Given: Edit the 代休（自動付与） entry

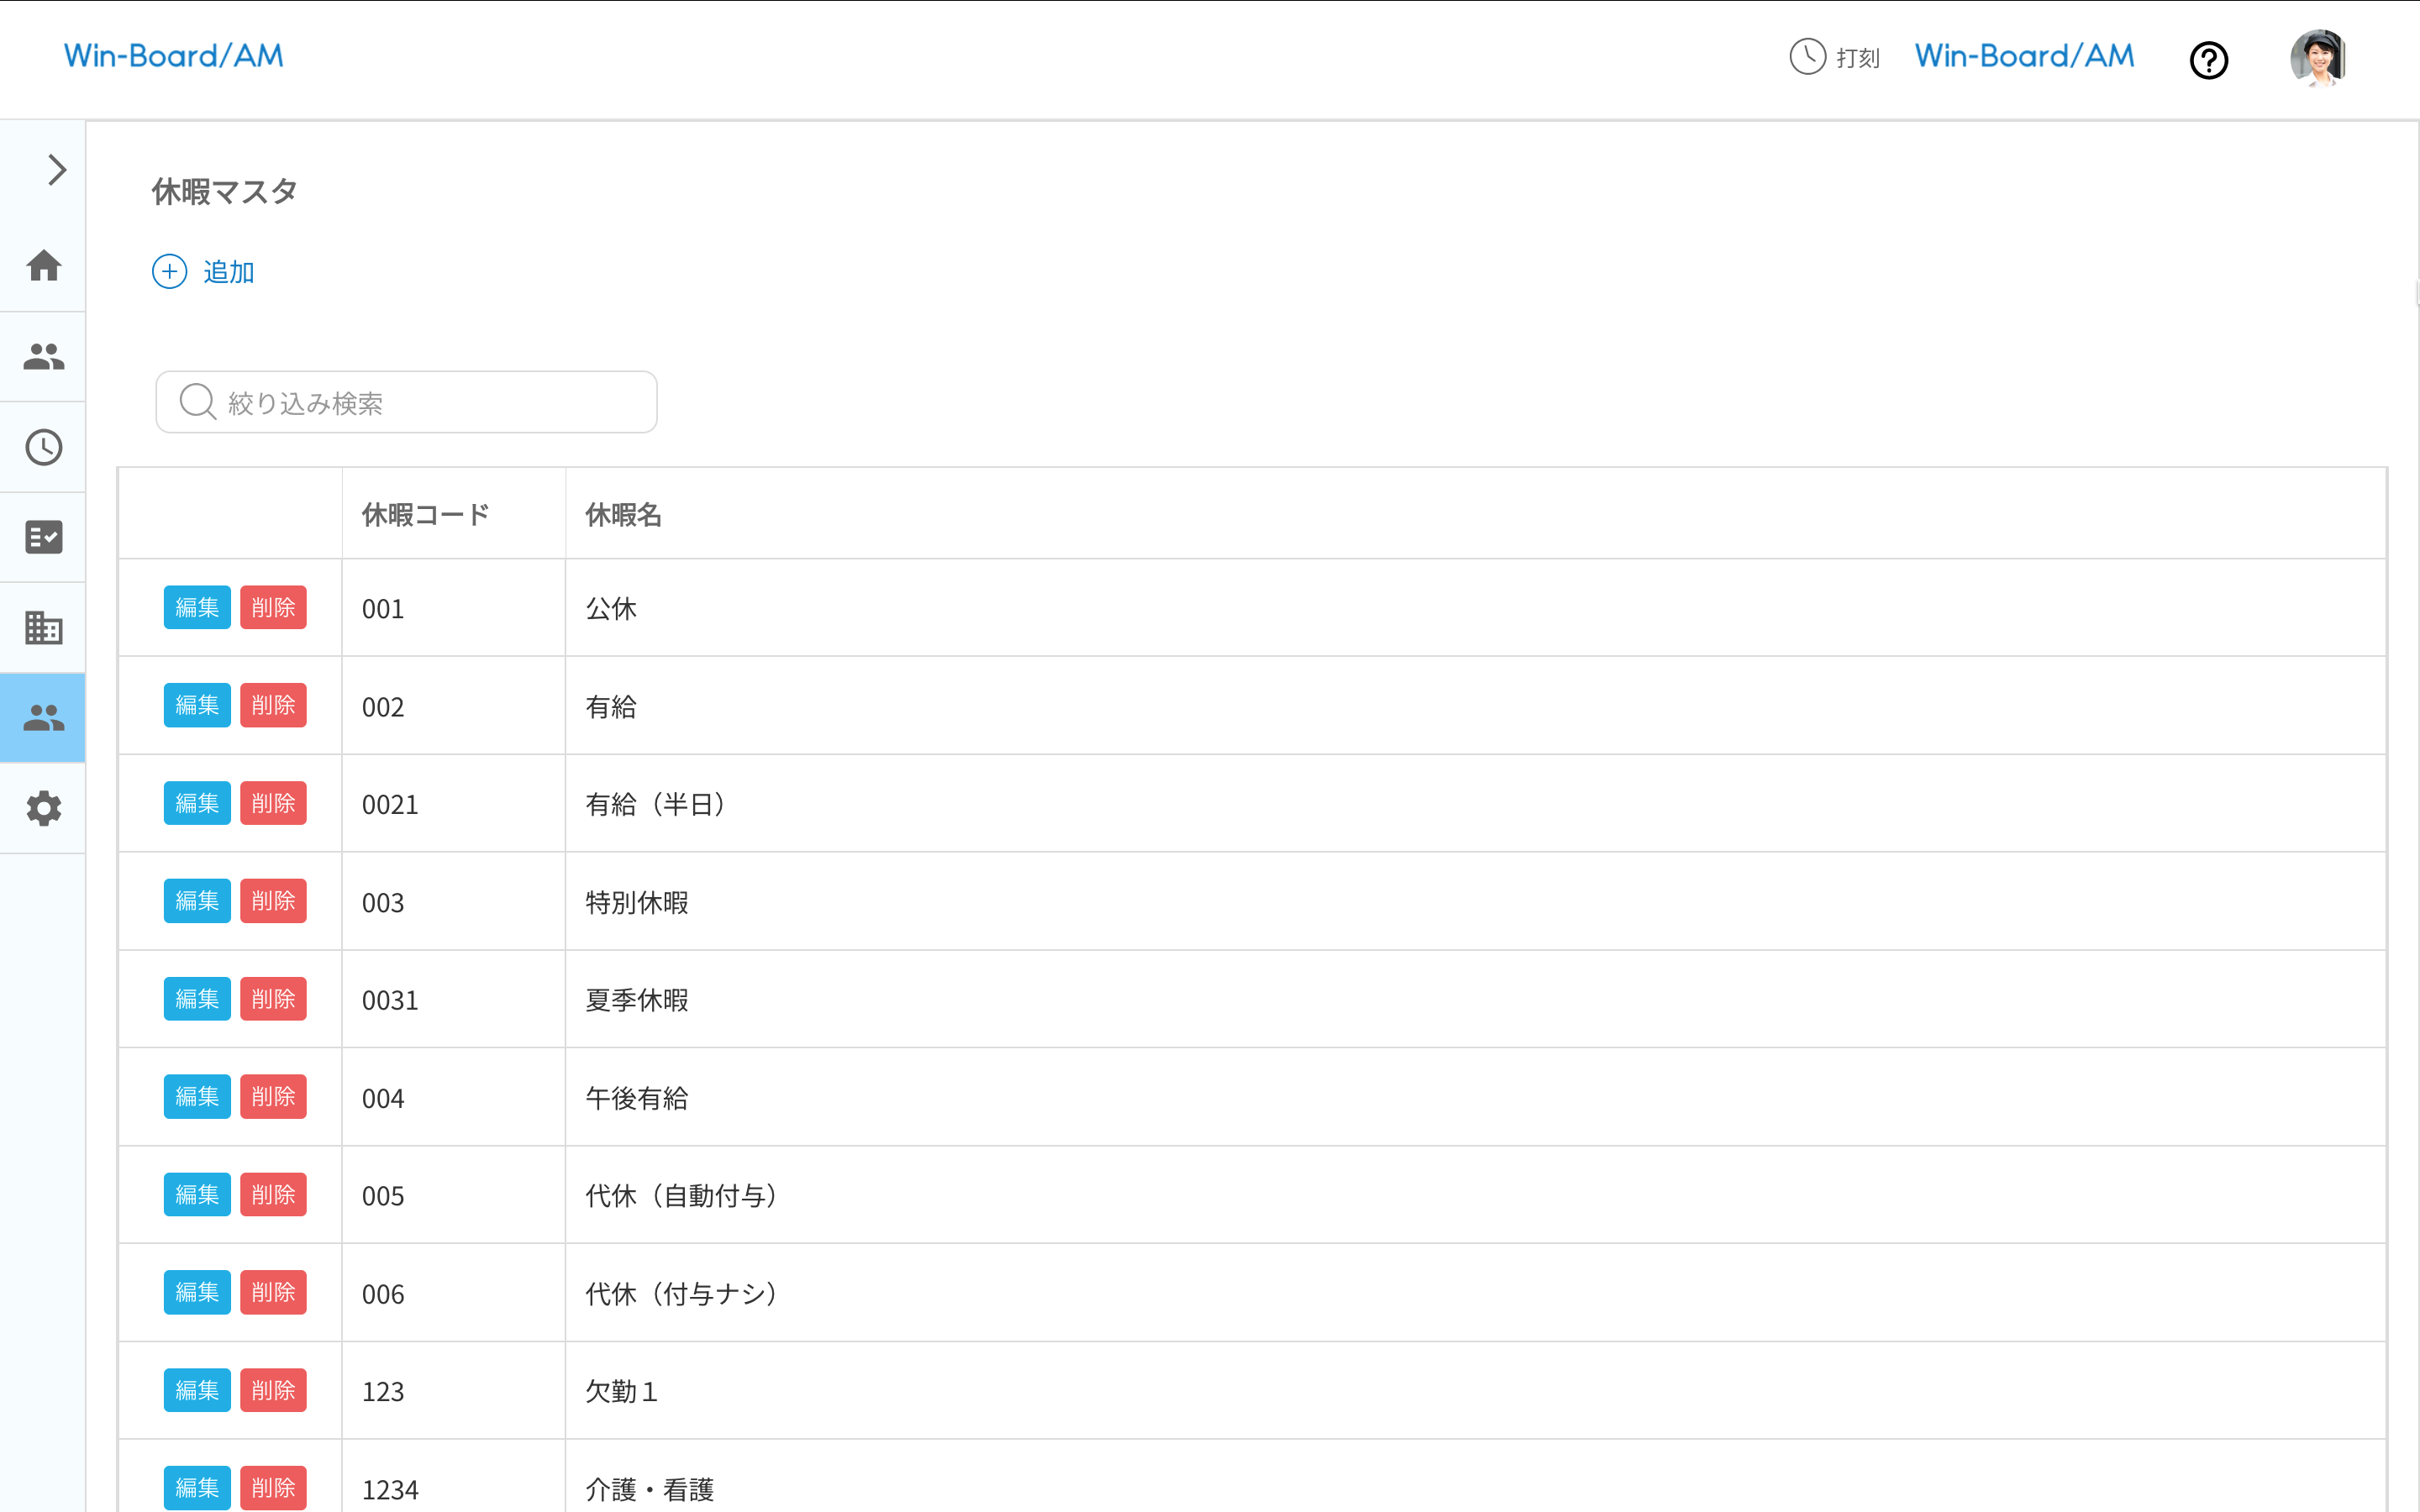Looking at the screenshot, I should point(197,1195).
